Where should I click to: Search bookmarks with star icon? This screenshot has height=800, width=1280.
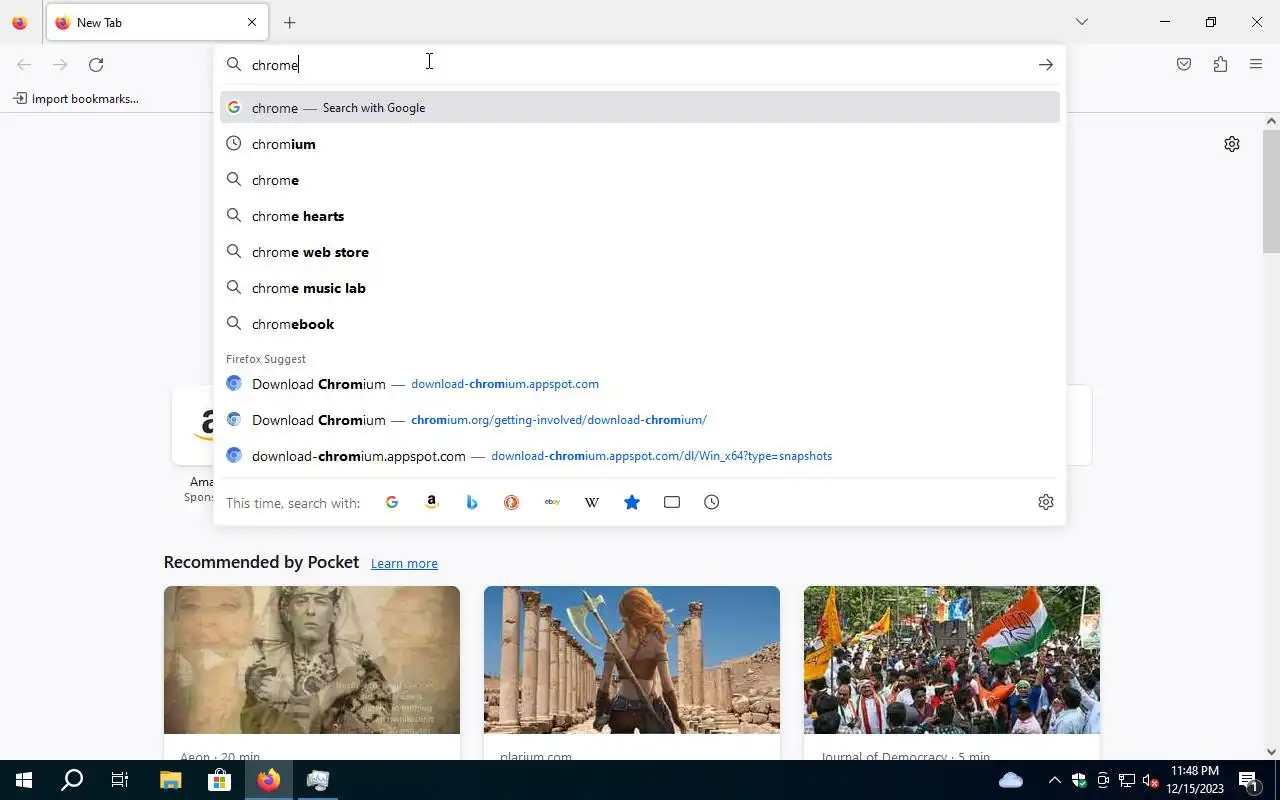[632, 502]
